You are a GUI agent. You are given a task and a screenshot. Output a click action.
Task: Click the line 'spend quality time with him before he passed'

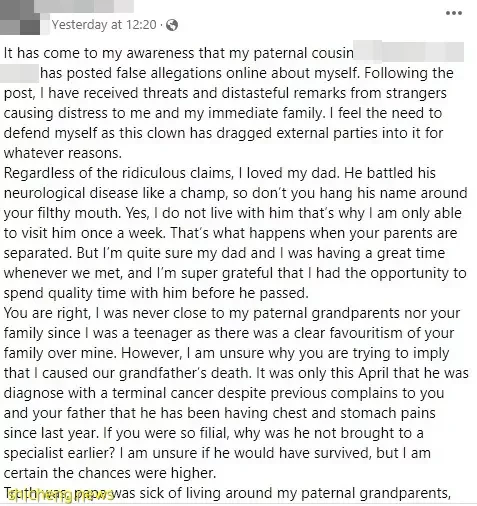click(156, 293)
